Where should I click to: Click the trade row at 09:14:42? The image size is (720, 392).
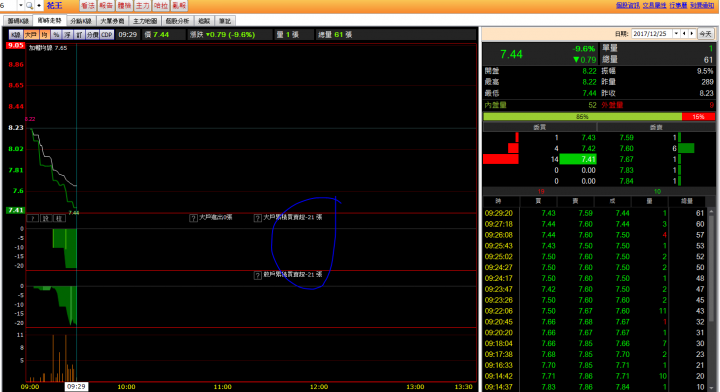tap(595, 376)
